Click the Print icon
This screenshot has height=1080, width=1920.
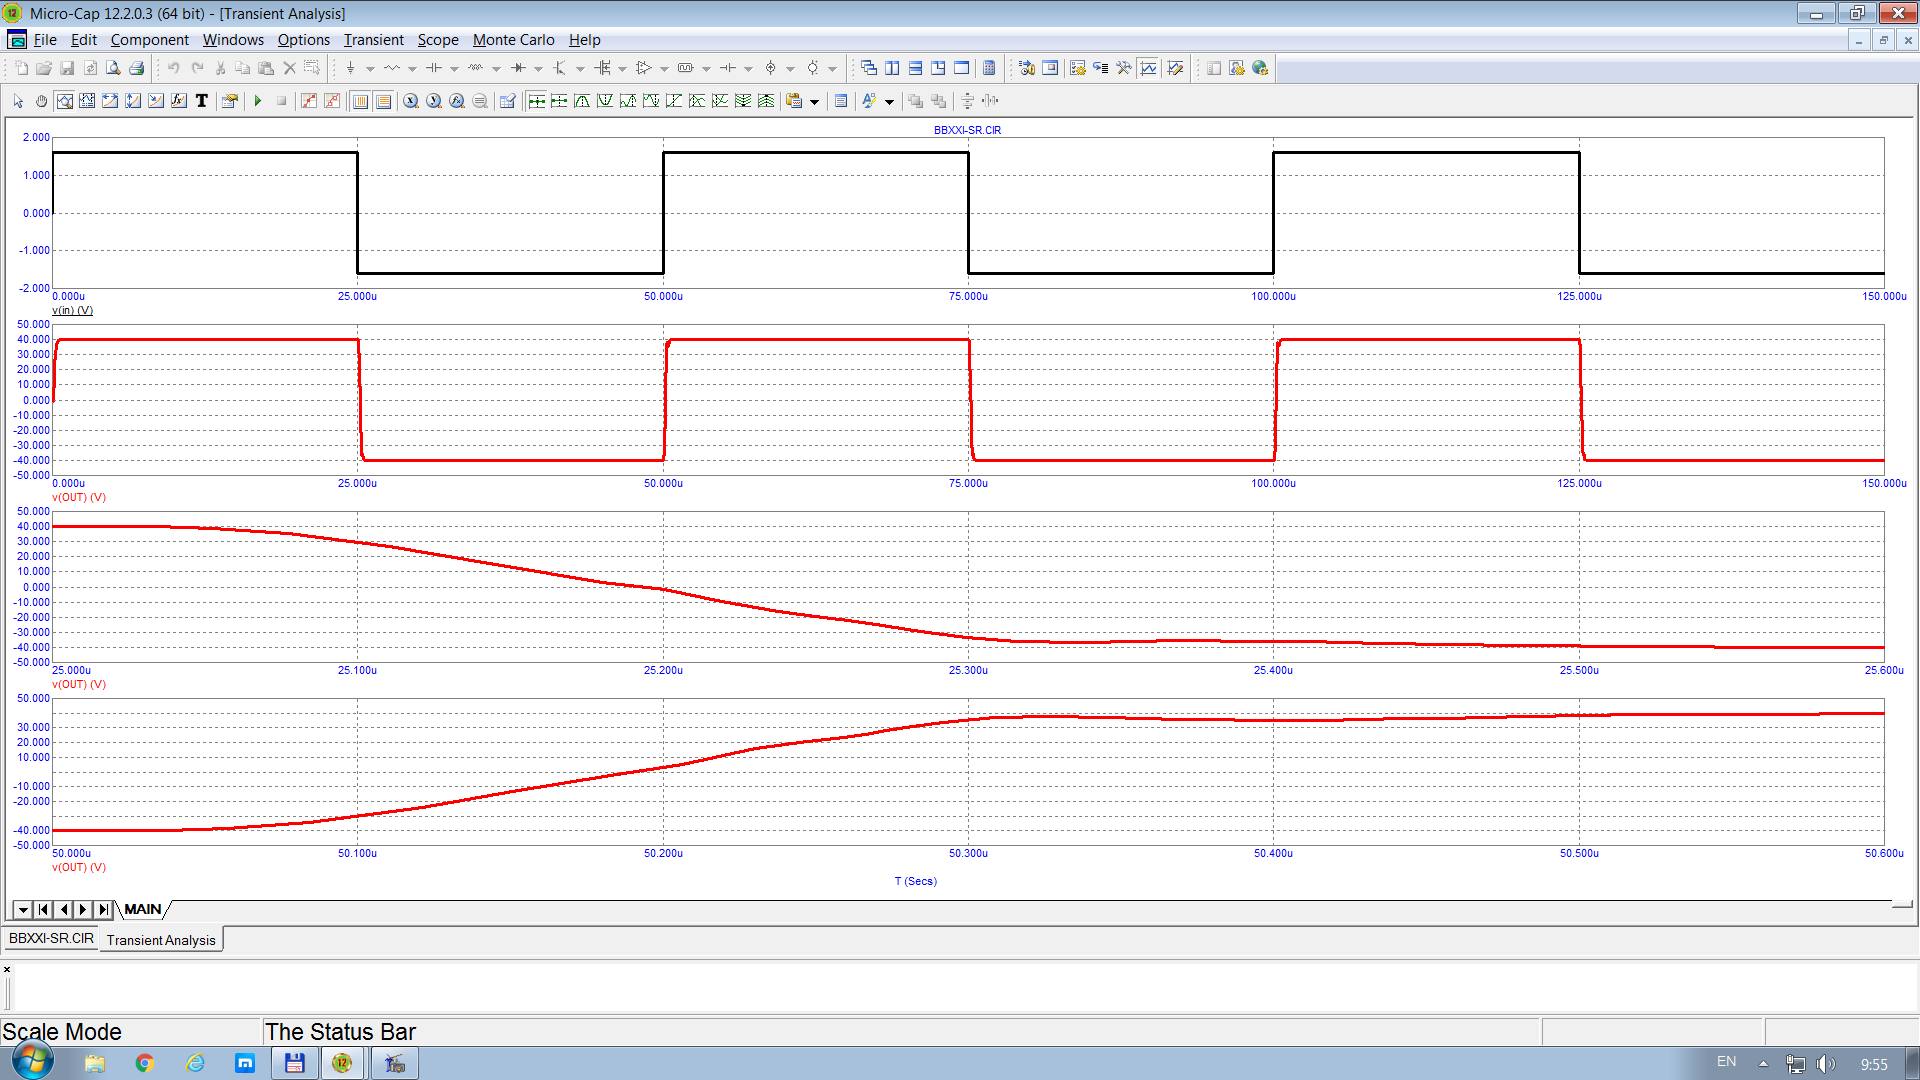coord(137,69)
